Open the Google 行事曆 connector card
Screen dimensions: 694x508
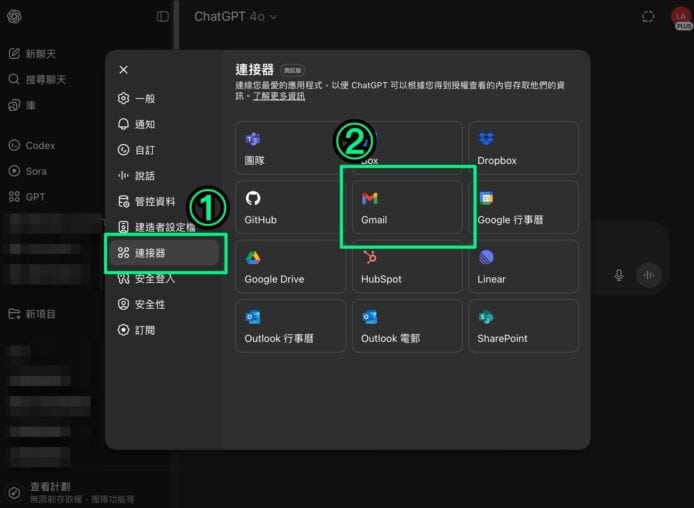click(526, 207)
